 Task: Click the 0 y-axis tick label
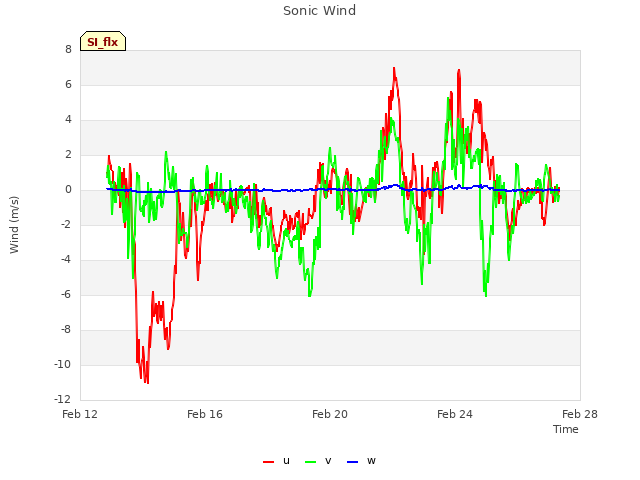(x=68, y=190)
